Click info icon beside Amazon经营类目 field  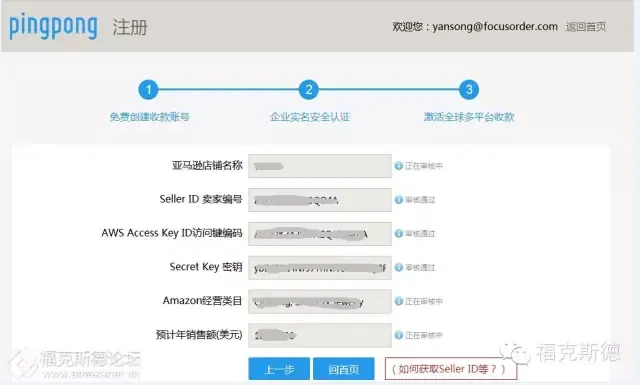pyautogui.click(x=399, y=301)
